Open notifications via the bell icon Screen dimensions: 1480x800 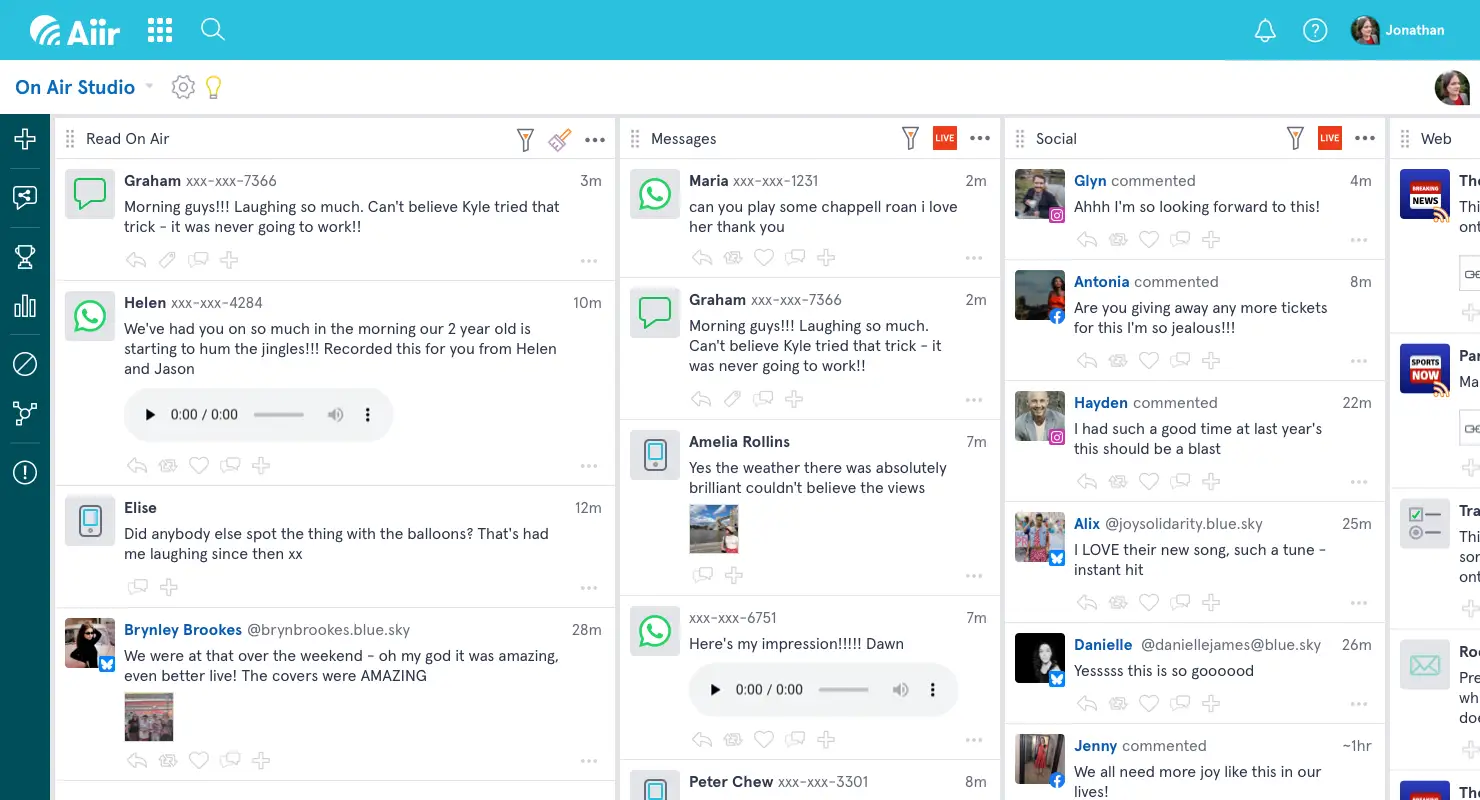pos(1264,30)
